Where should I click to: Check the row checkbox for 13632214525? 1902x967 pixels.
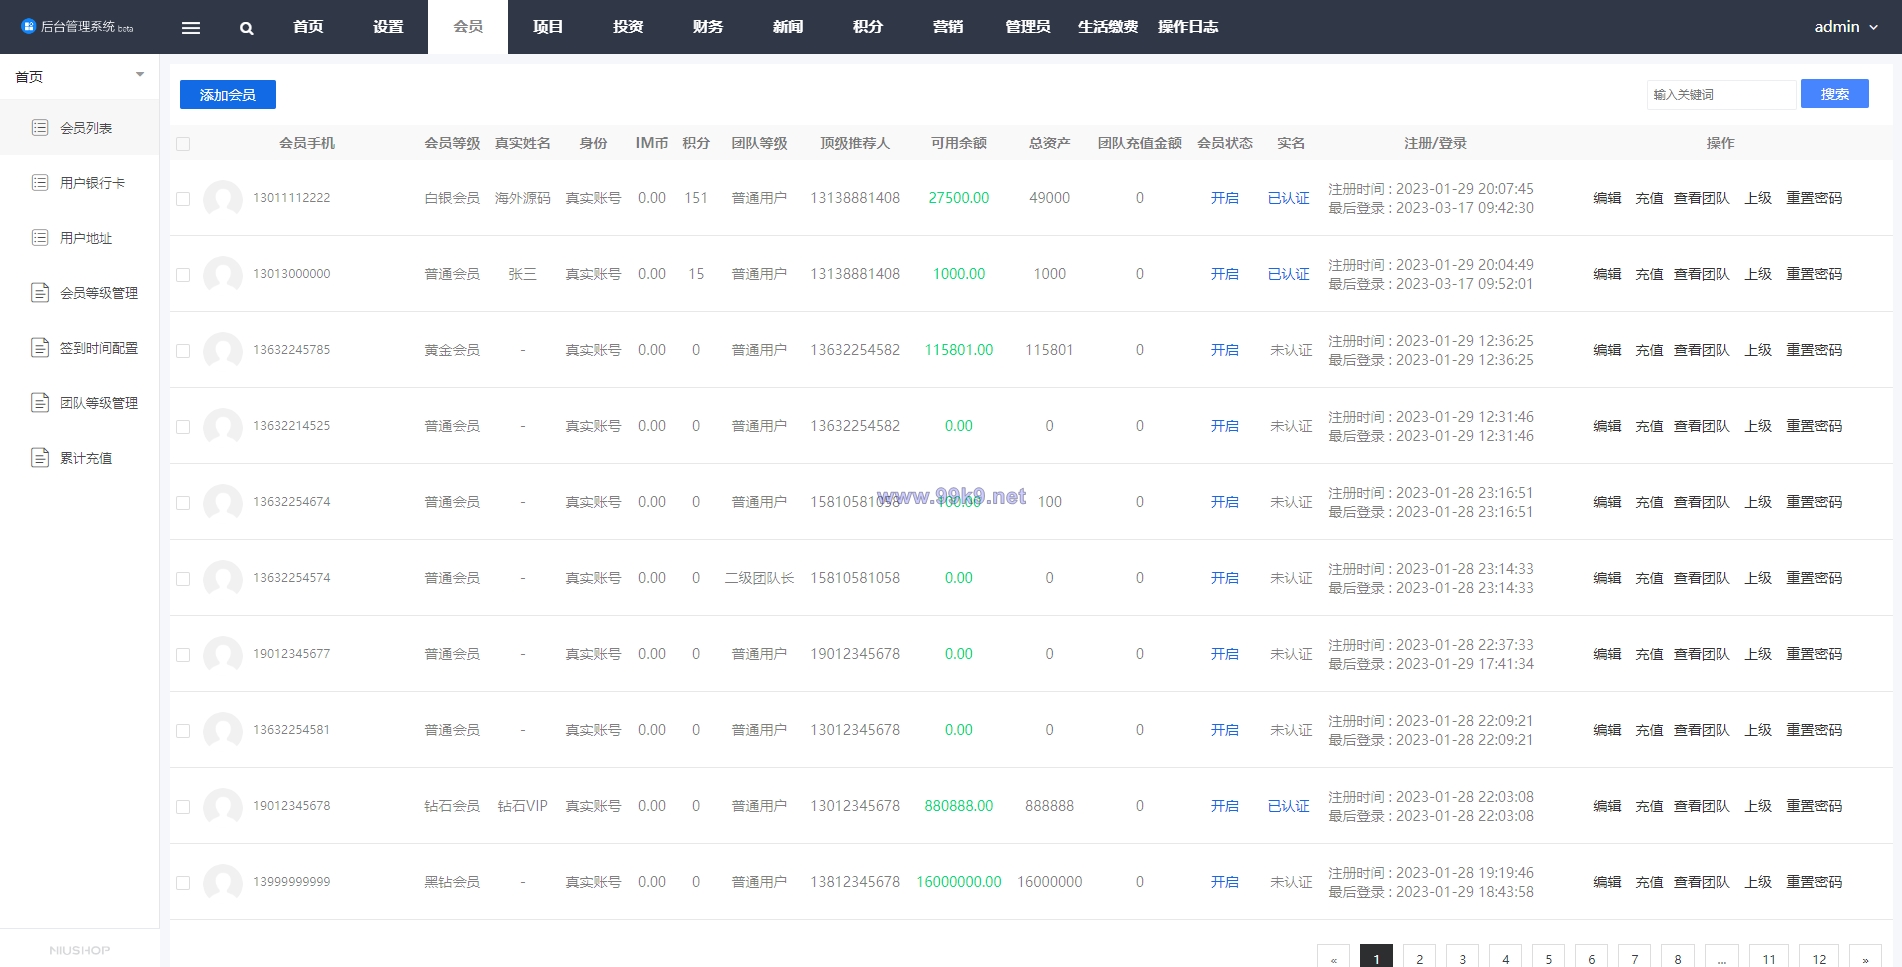pyautogui.click(x=183, y=427)
